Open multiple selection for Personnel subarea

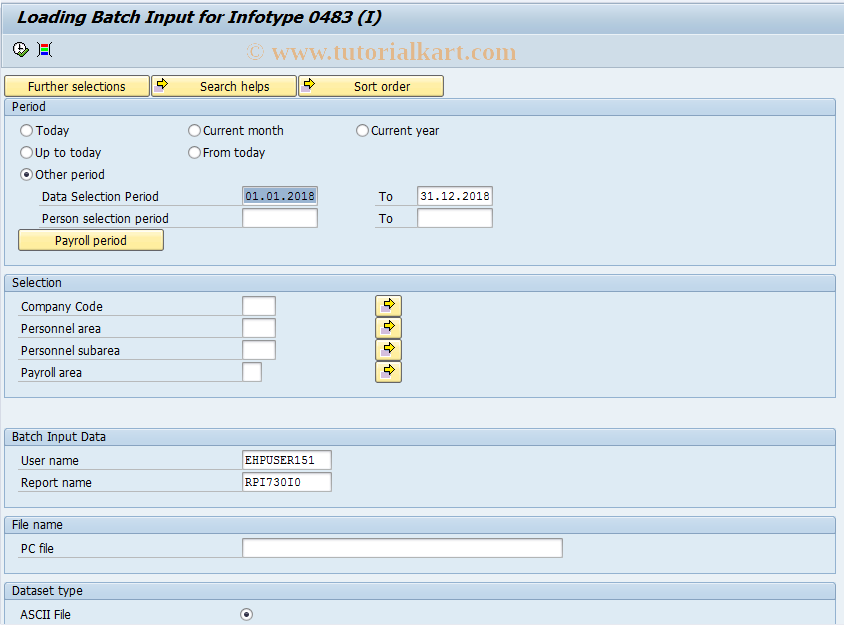click(388, 350)
